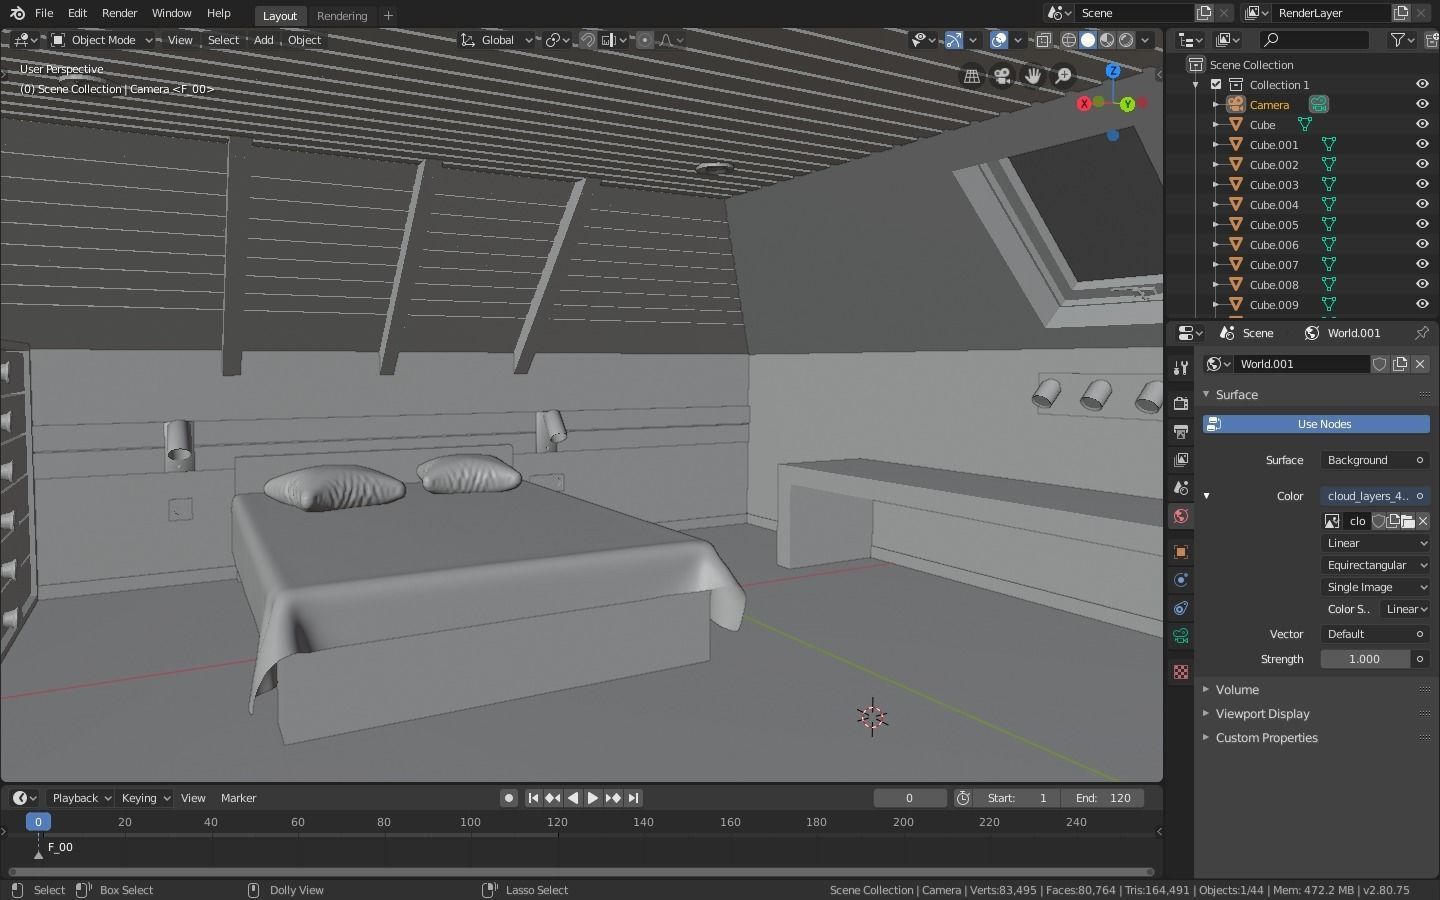
Task: Adjust the Strength value field
Action: pos(1365,659)
